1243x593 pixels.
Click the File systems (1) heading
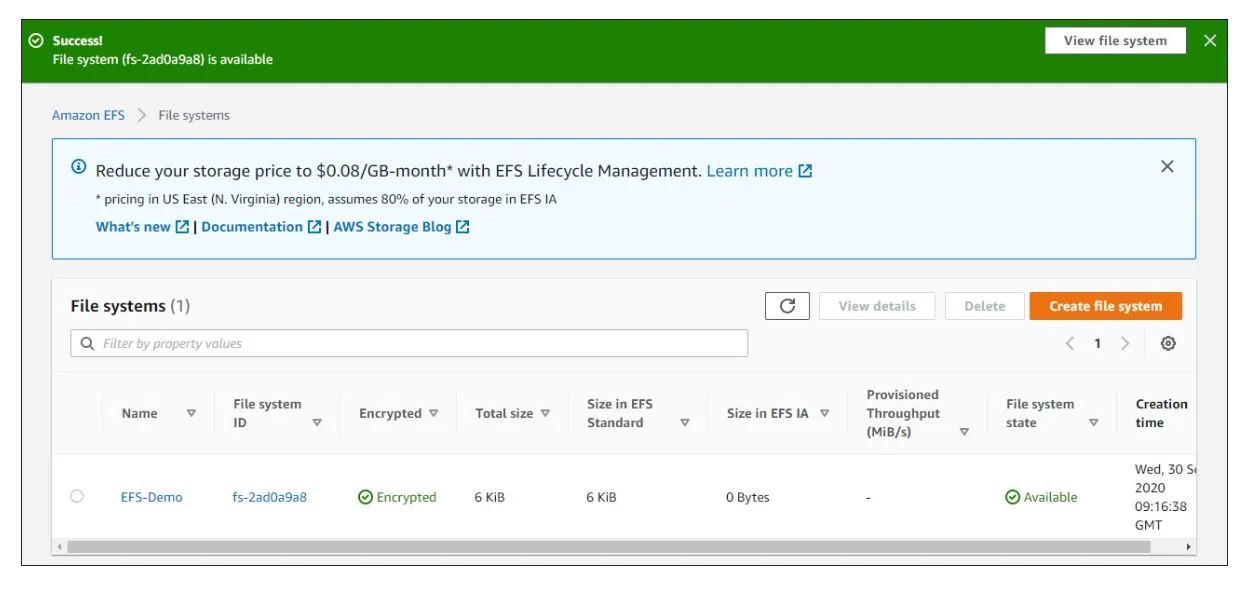click(130, 306)
